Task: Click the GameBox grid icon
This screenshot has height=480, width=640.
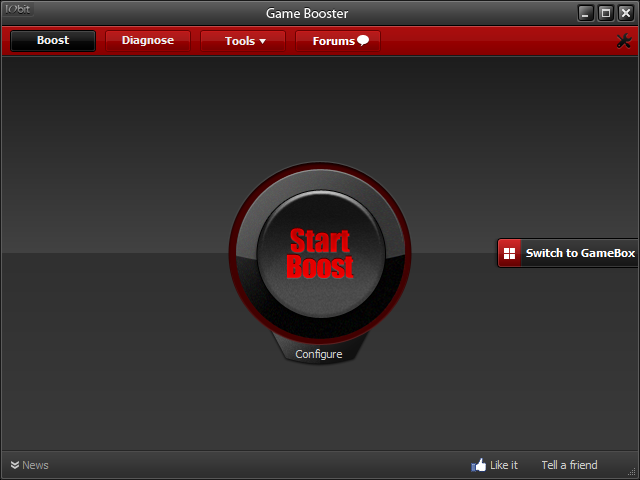Action: pyautogui.click(x=509, y=253)
